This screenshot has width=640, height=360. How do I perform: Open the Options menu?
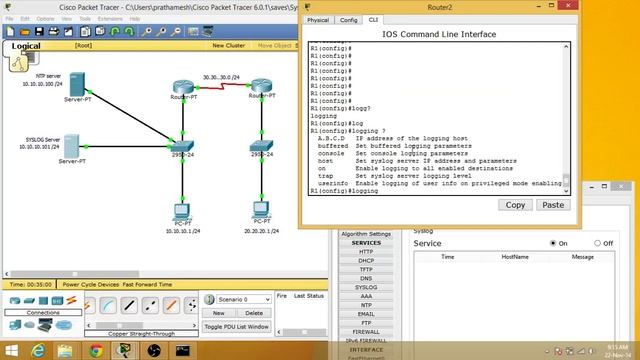coord(45,19)
